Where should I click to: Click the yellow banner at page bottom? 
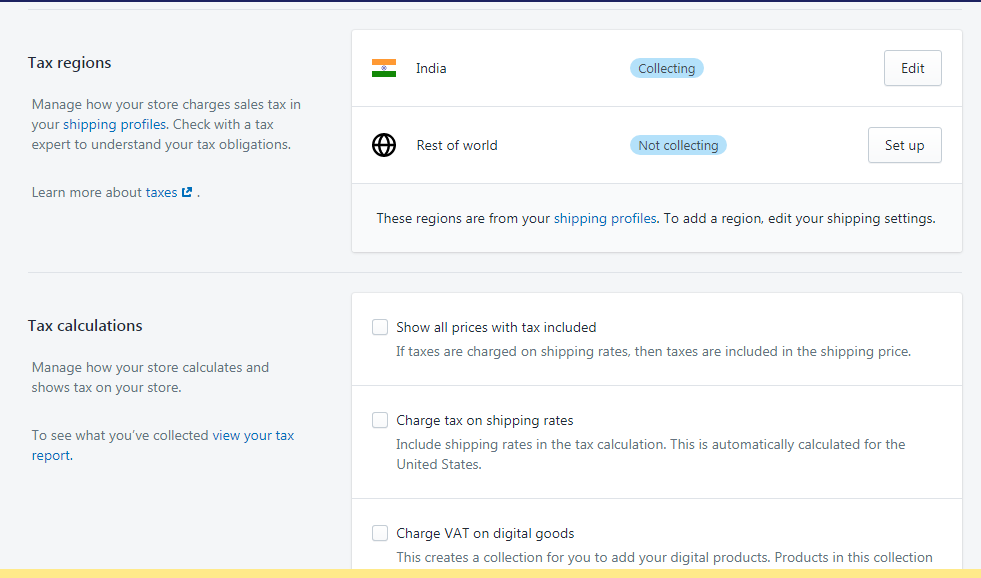[x=490, y=573]
